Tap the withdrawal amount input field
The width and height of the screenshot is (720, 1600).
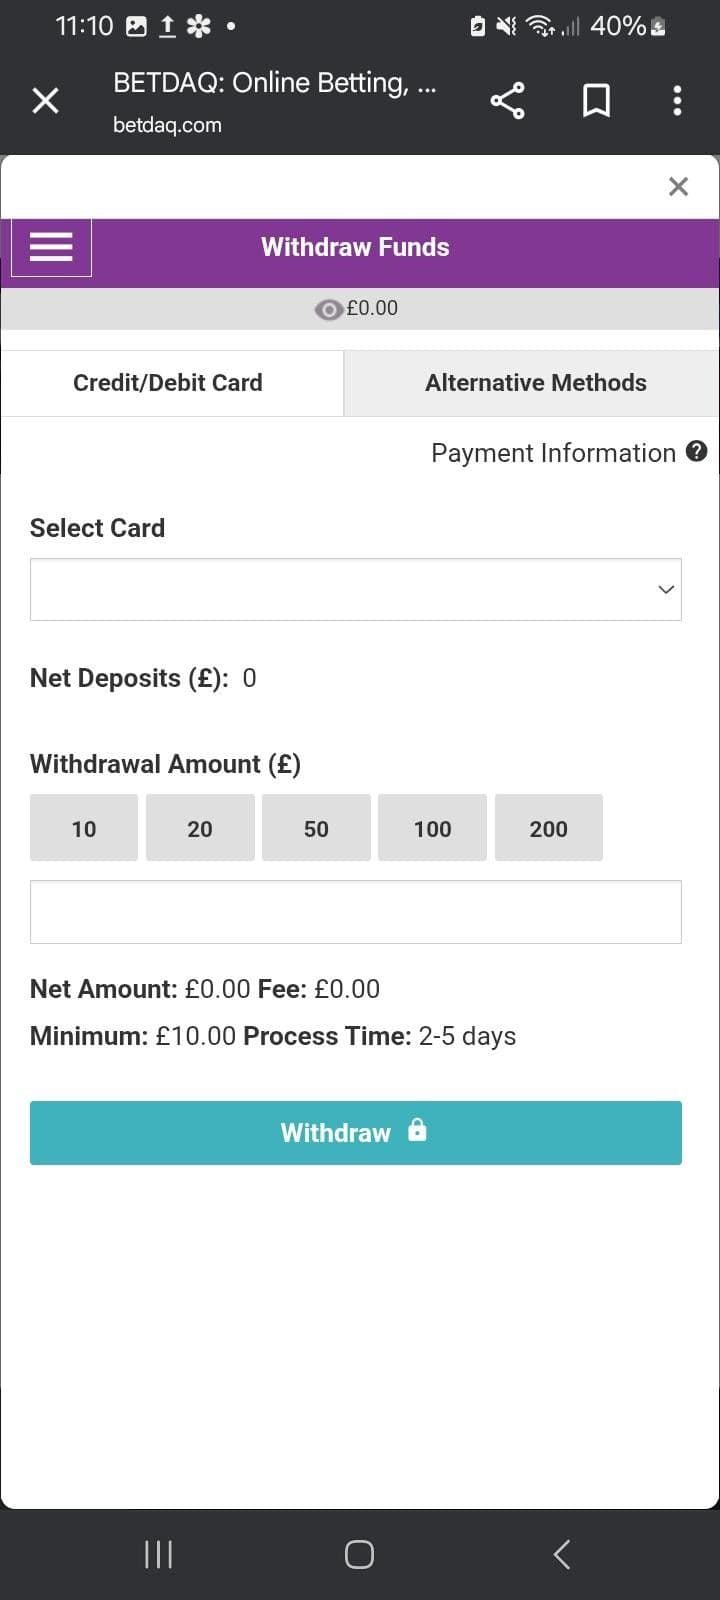(356, 911)
